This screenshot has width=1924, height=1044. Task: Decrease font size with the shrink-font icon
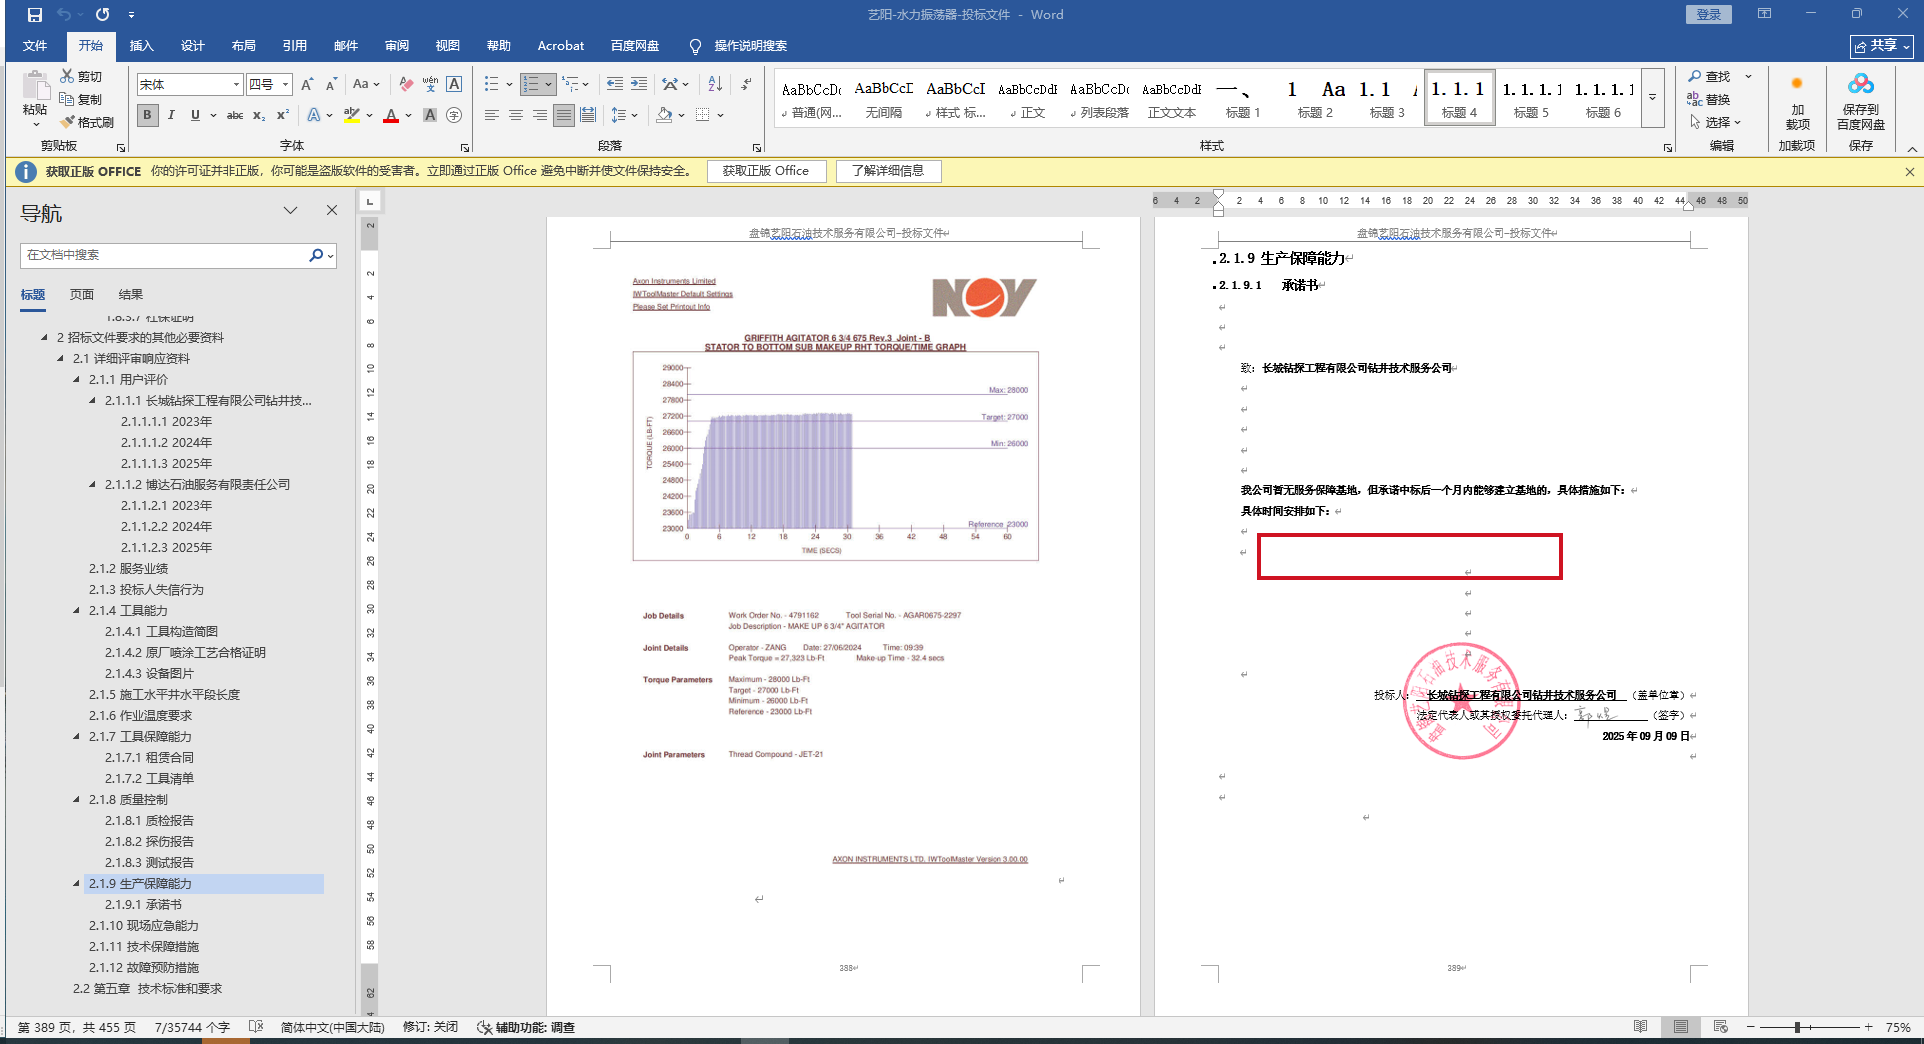[x=331, y=85]
